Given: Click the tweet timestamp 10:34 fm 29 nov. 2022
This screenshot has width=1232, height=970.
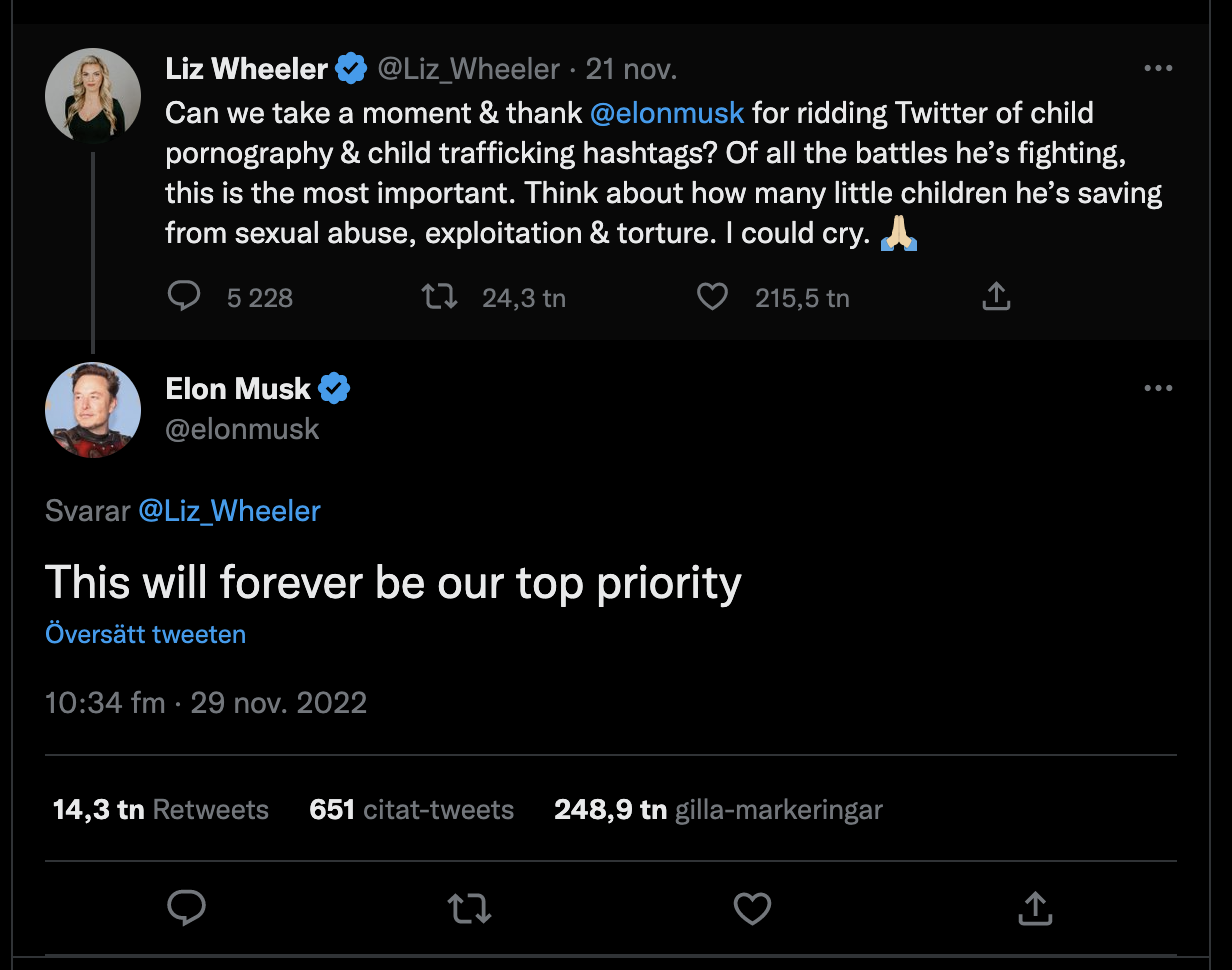Looking at the screenshot, I should (x=206, y=702).
